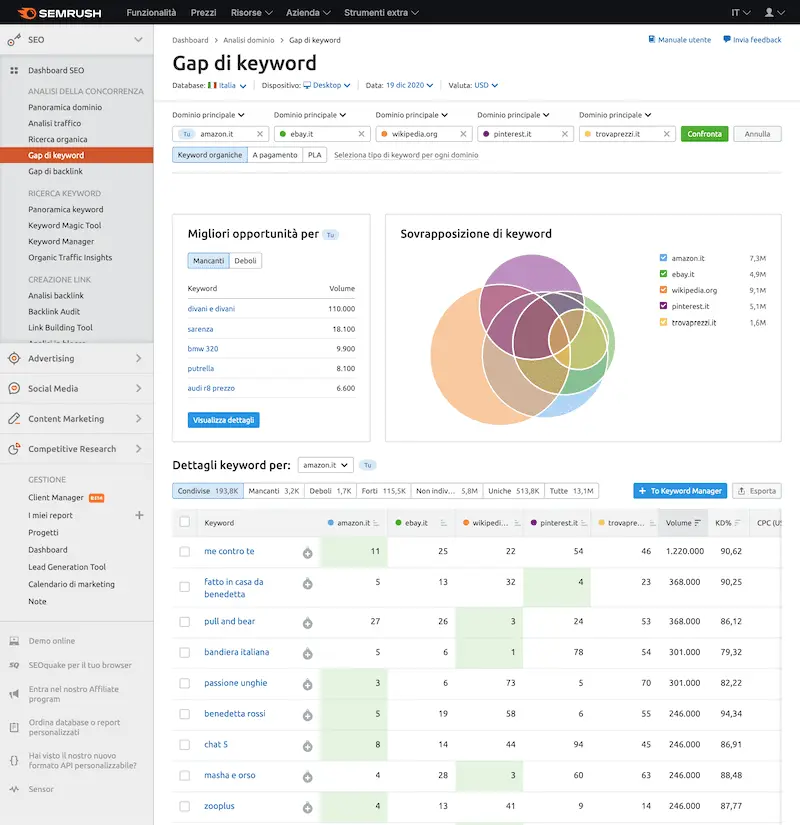
Task: Sort table by KD% column icon
Action: (737, 523)
